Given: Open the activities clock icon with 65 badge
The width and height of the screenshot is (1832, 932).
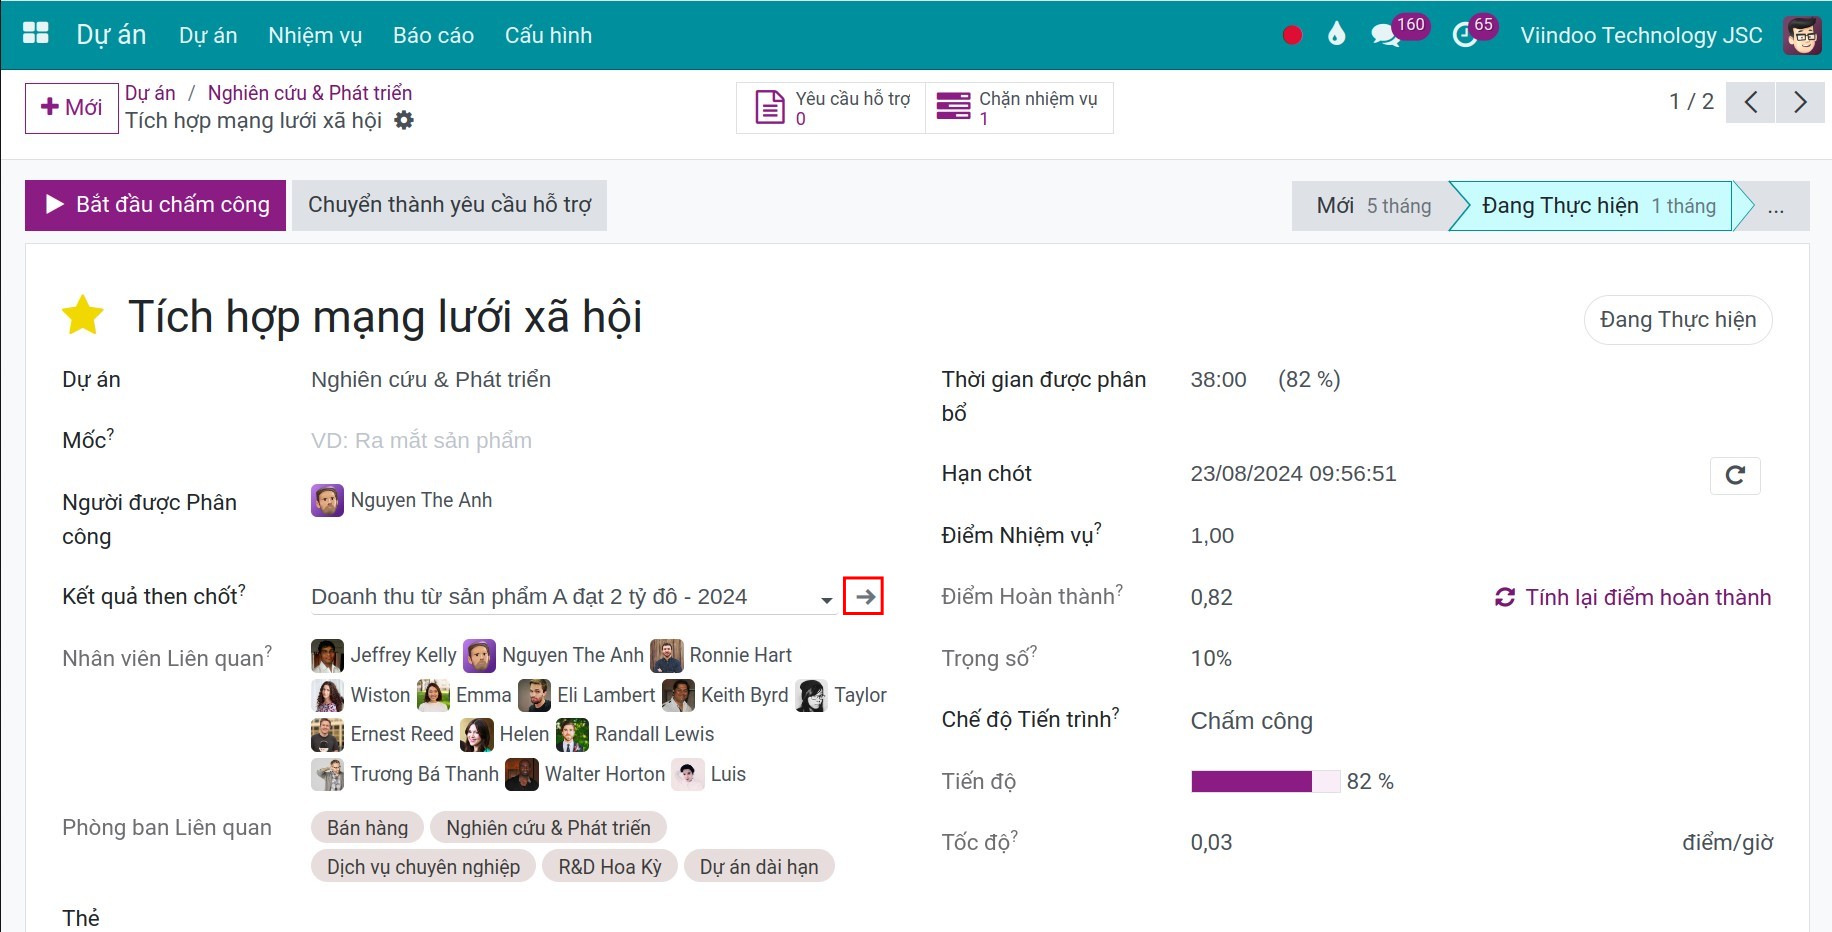Looking at the screenshot, I should pos(1464,35).
